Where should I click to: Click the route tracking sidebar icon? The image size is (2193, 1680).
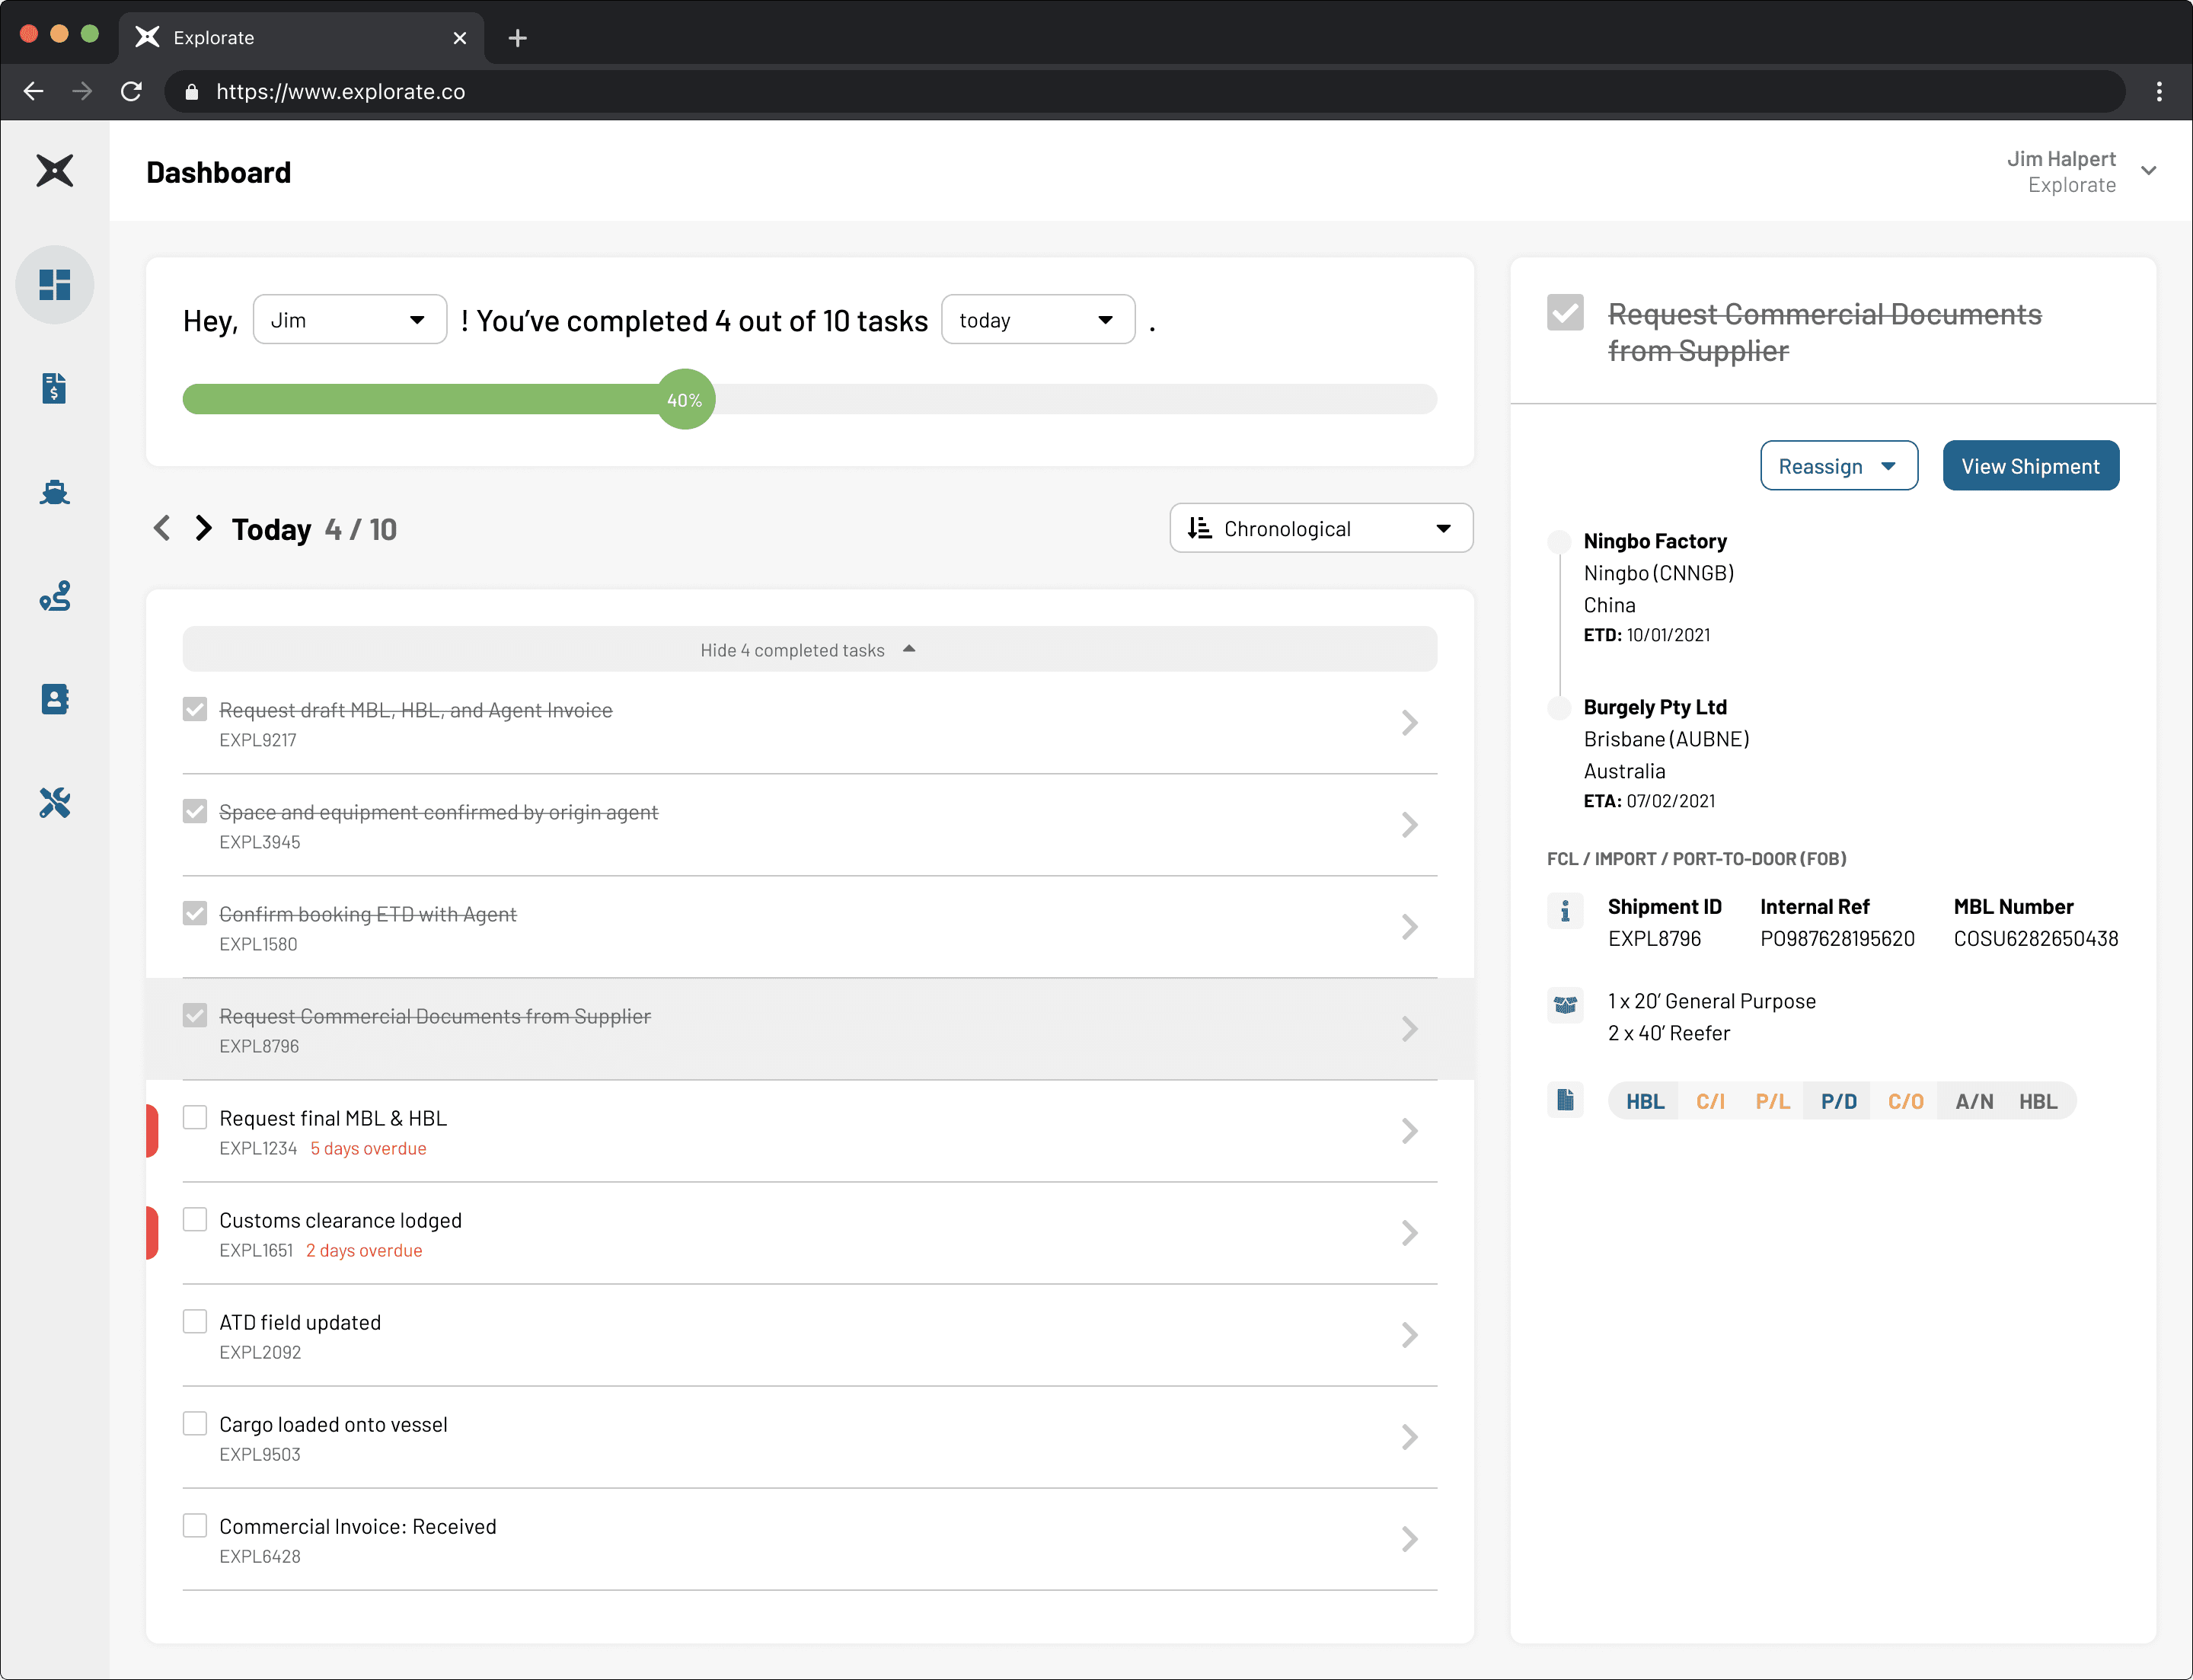click(x=55, y=596)
